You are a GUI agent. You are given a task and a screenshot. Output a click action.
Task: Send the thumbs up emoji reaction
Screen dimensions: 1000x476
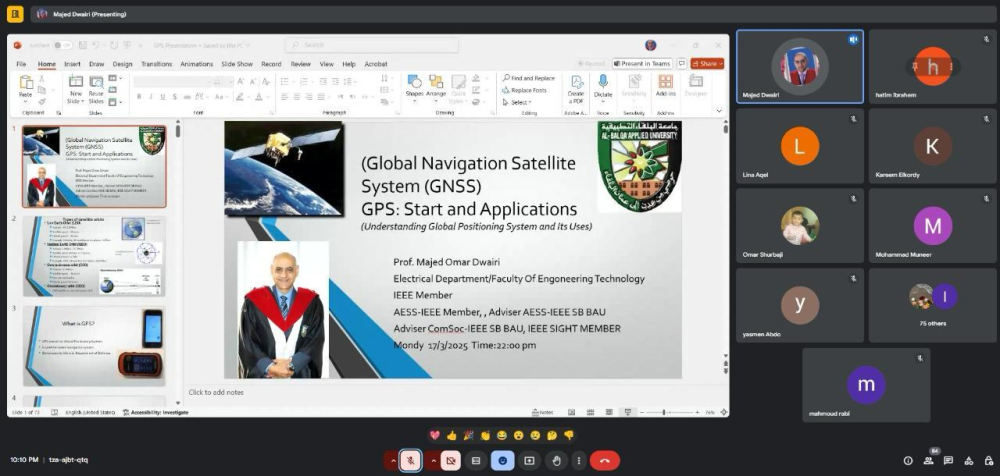[x=451, y=436]
